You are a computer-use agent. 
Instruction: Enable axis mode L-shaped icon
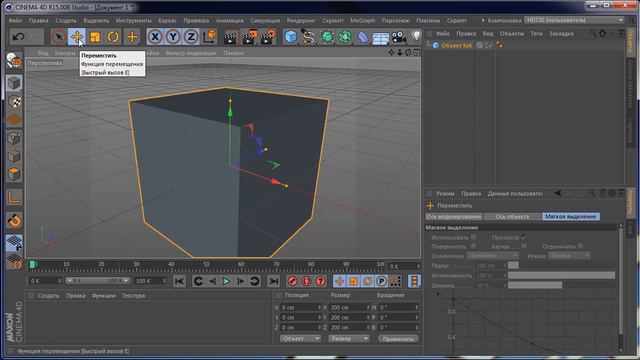point(14,198)
